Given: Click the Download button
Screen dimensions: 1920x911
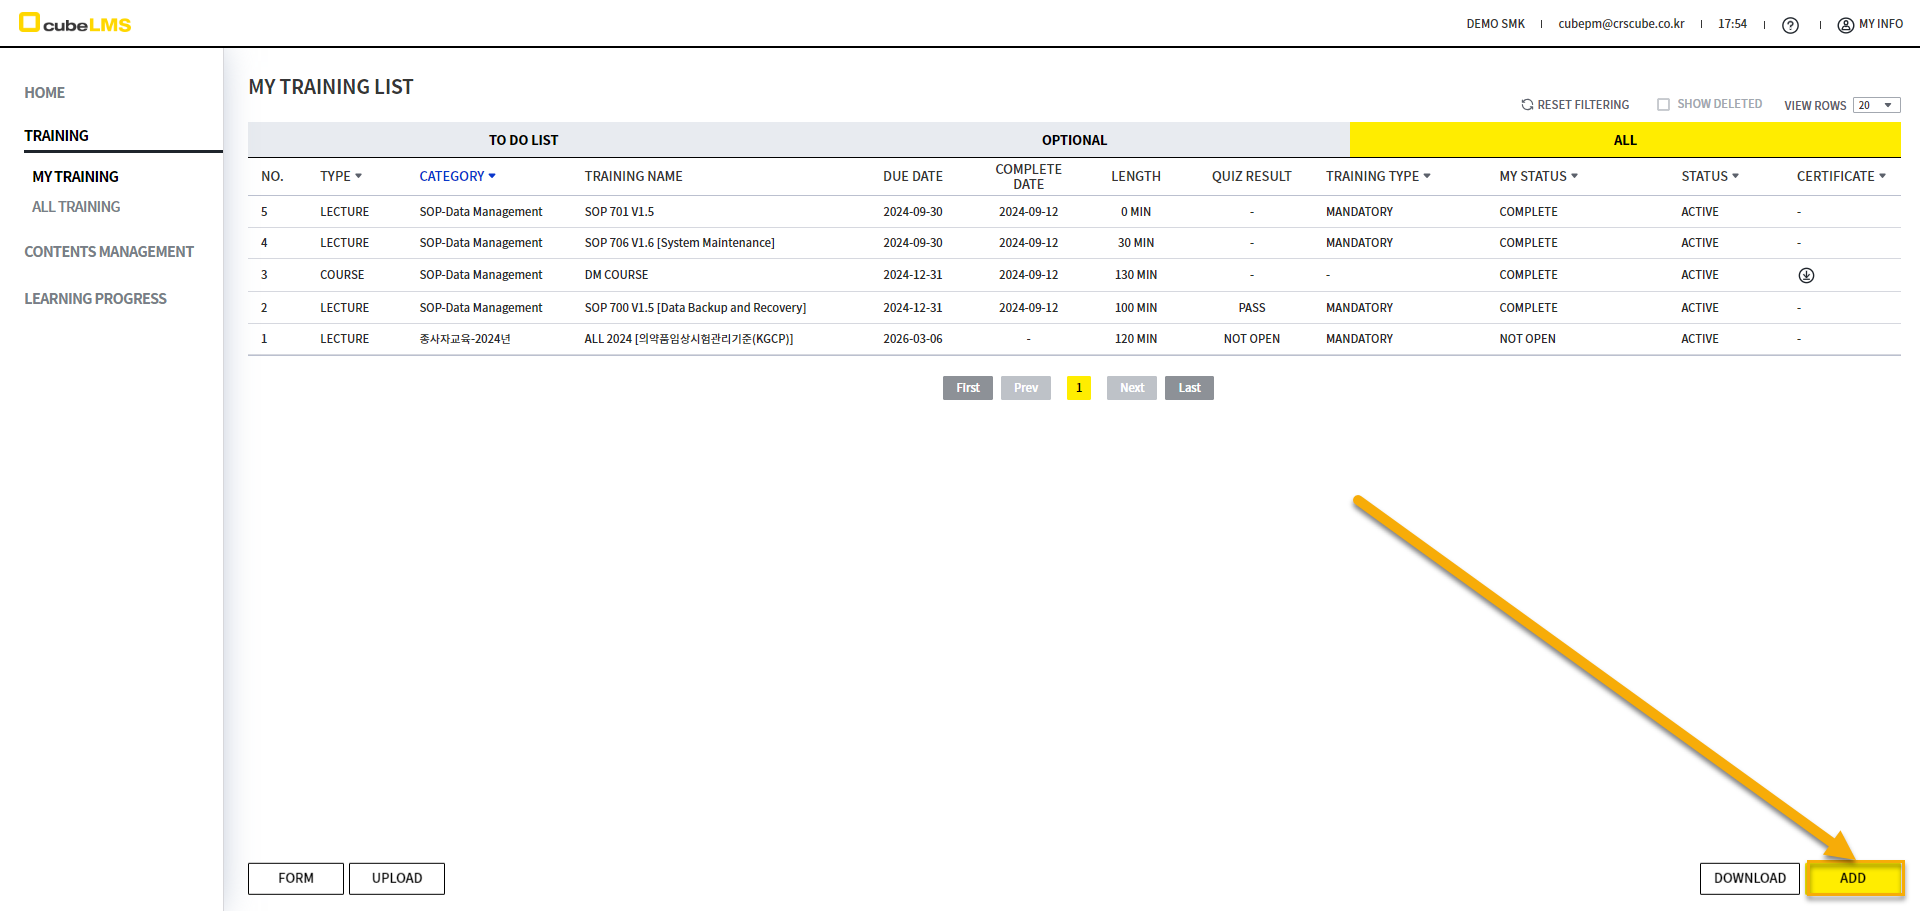Looking at the screenshot, I should tap(1749, 878).
